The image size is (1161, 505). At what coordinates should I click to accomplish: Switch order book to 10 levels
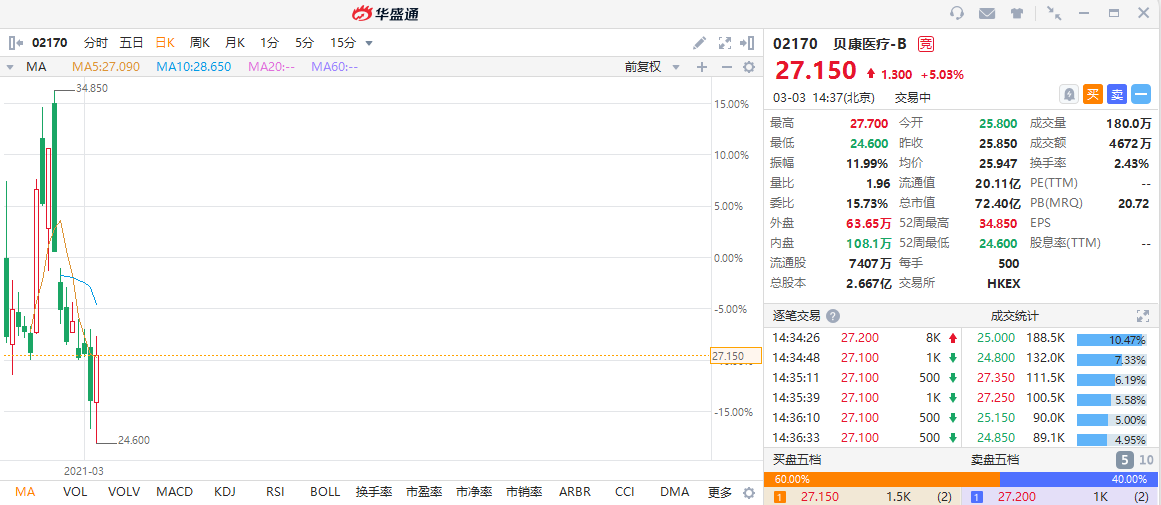click(1146, 460)
